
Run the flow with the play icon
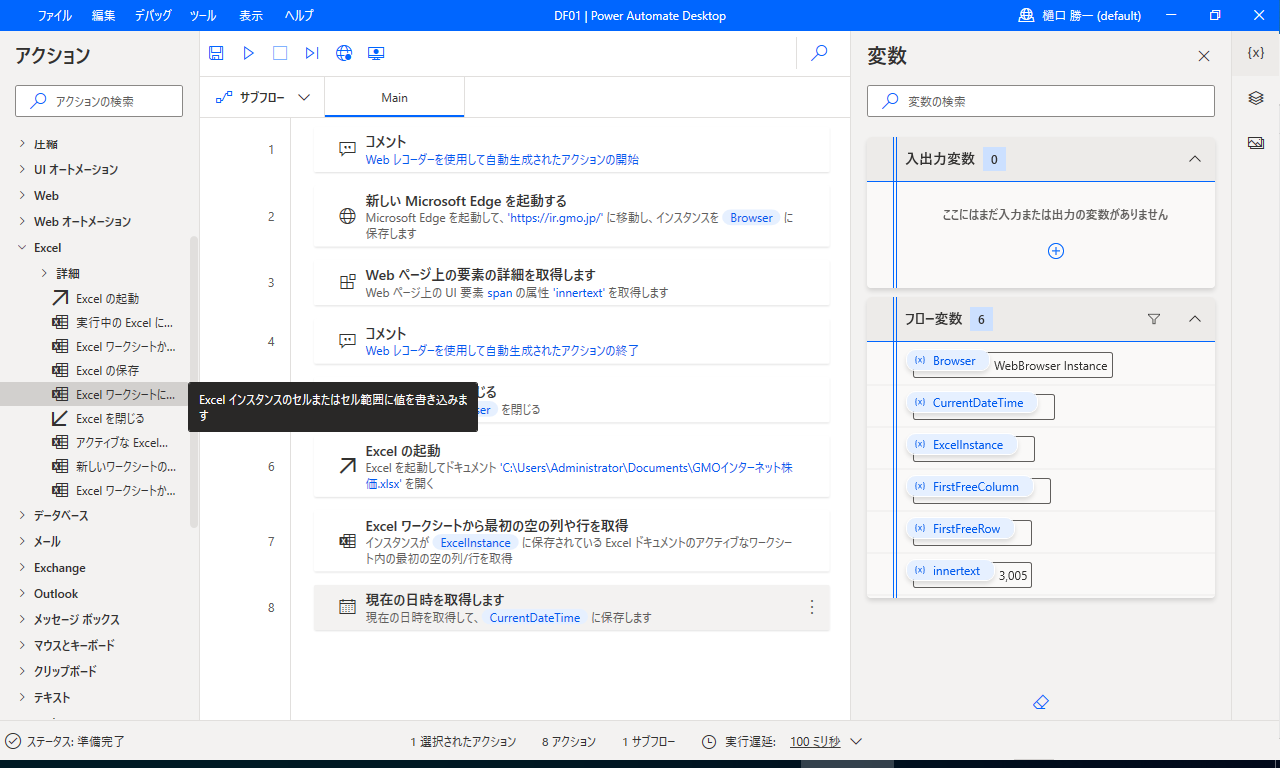[249, 53]
